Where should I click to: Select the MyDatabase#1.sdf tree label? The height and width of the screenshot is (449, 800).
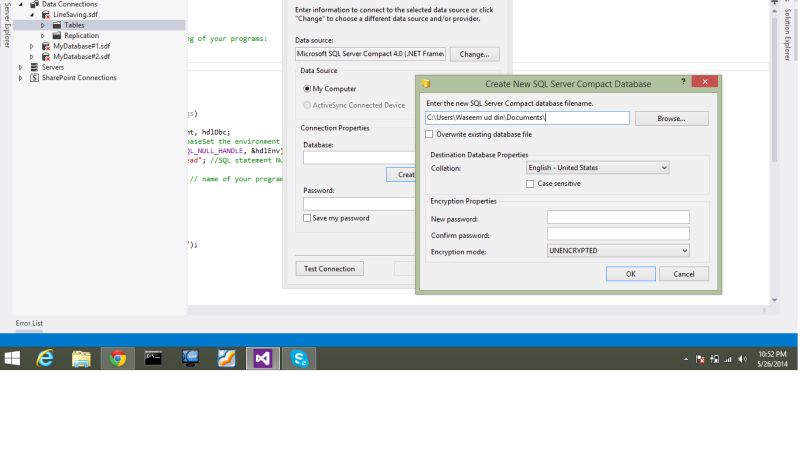pyautogui.click(x=82, y=46)
